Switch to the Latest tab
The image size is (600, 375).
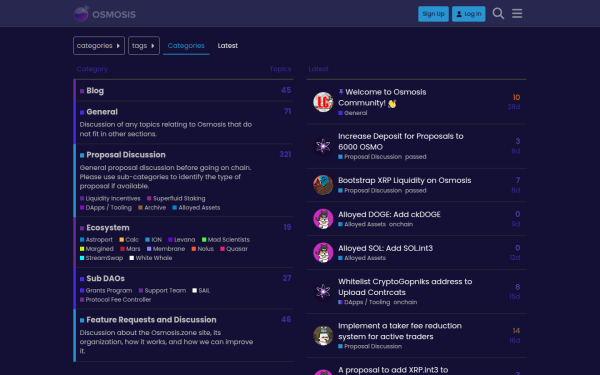point(228,46)
